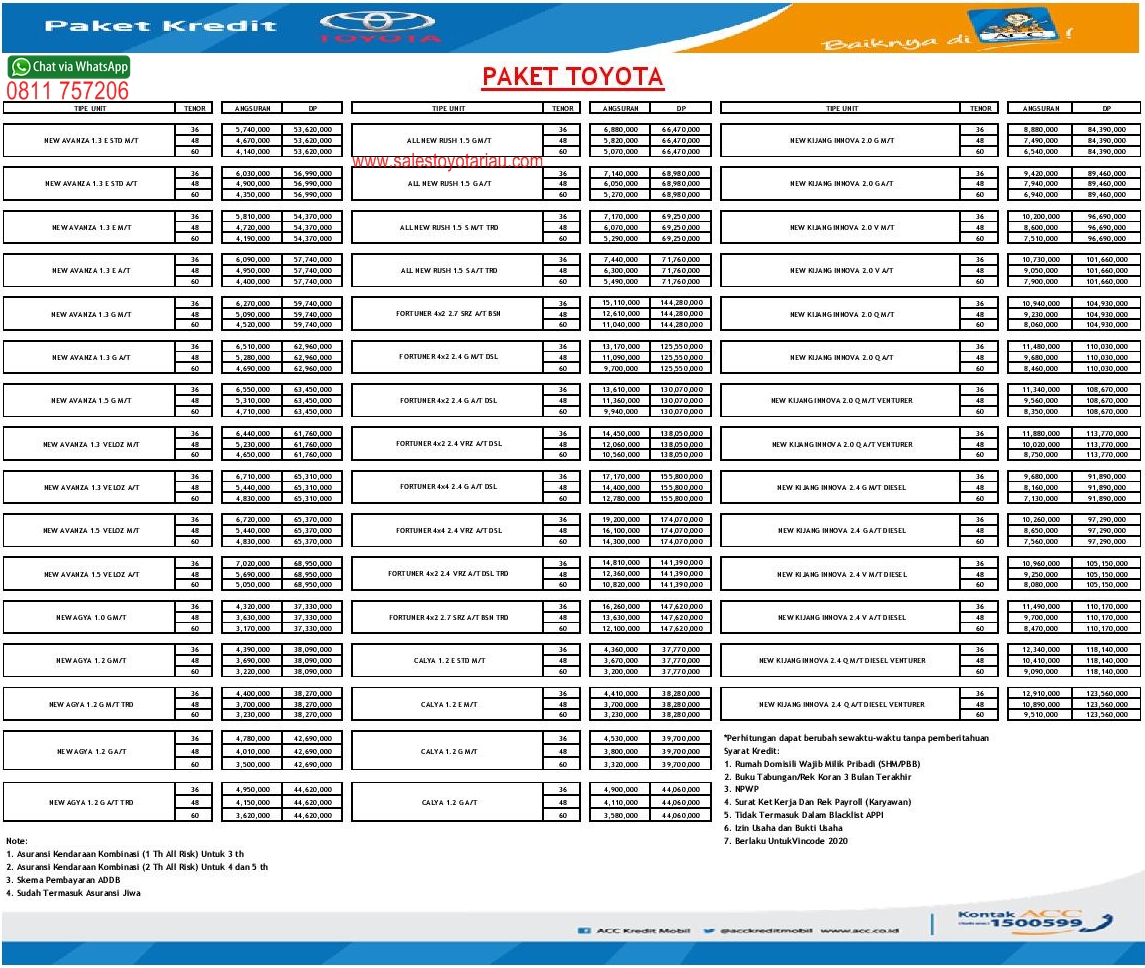Select NEW KIJANG INNOVA 2.4 G M/T DIESEL unit

tap(841, 487)
